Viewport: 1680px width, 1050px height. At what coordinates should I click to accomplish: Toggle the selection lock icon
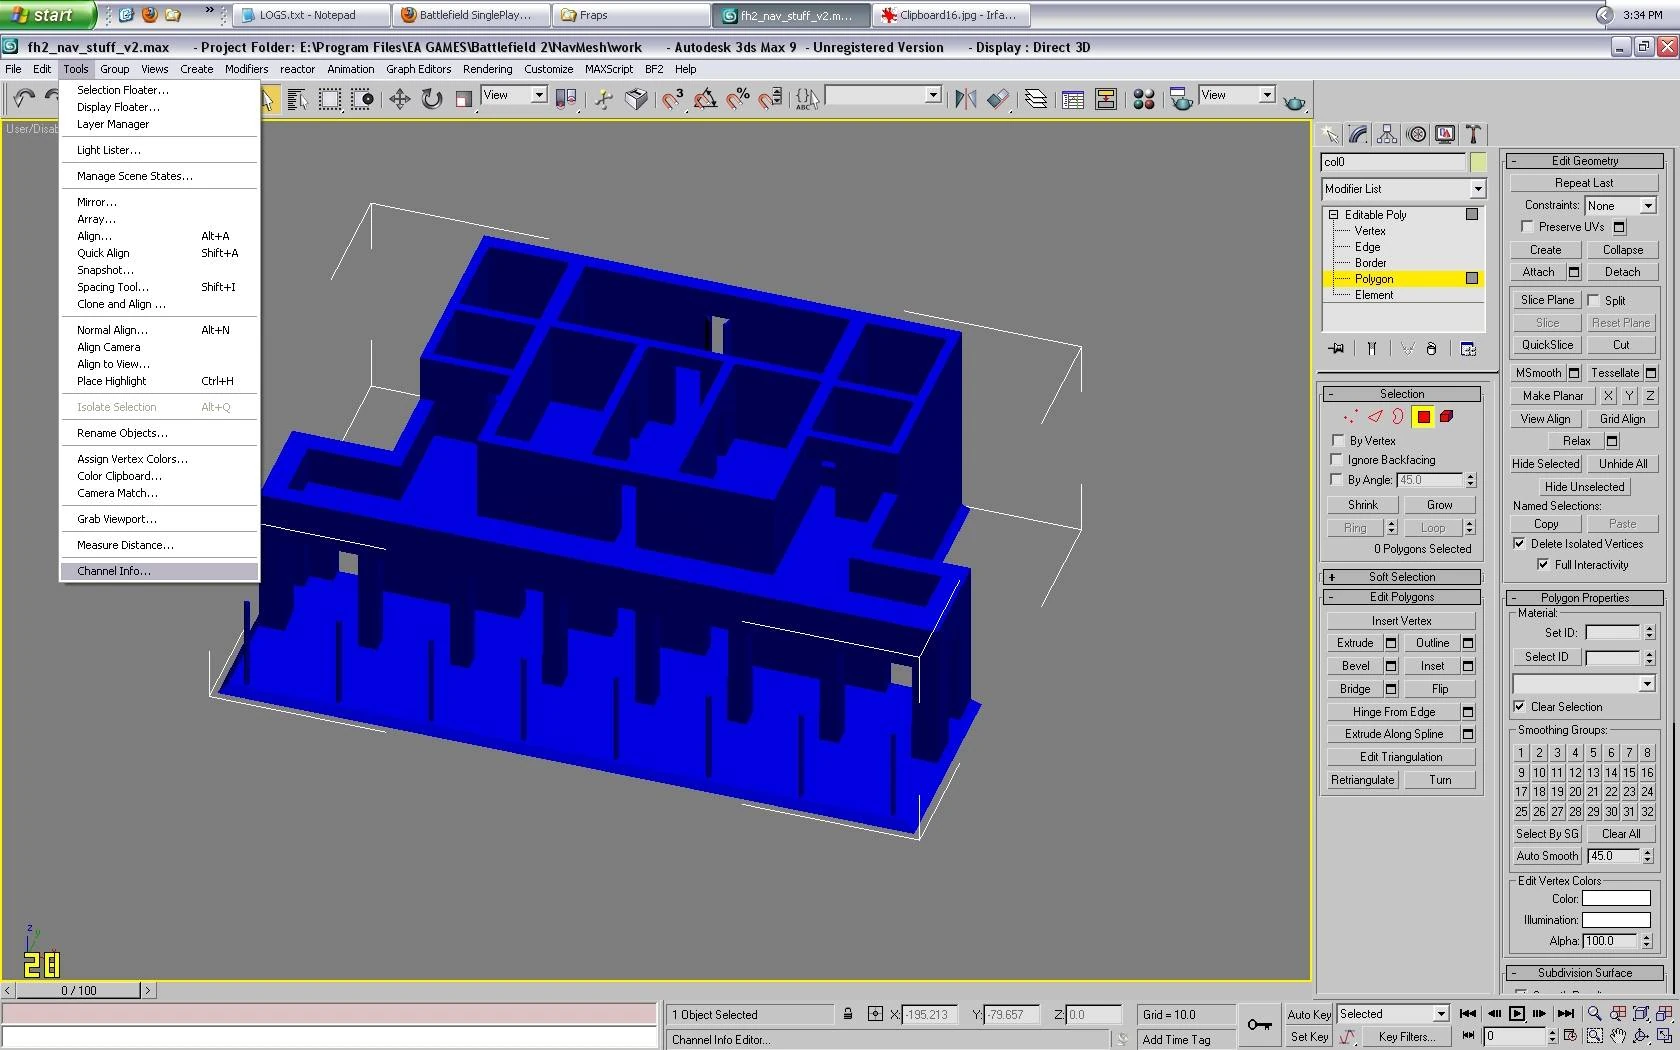[x=848, y=1014]
